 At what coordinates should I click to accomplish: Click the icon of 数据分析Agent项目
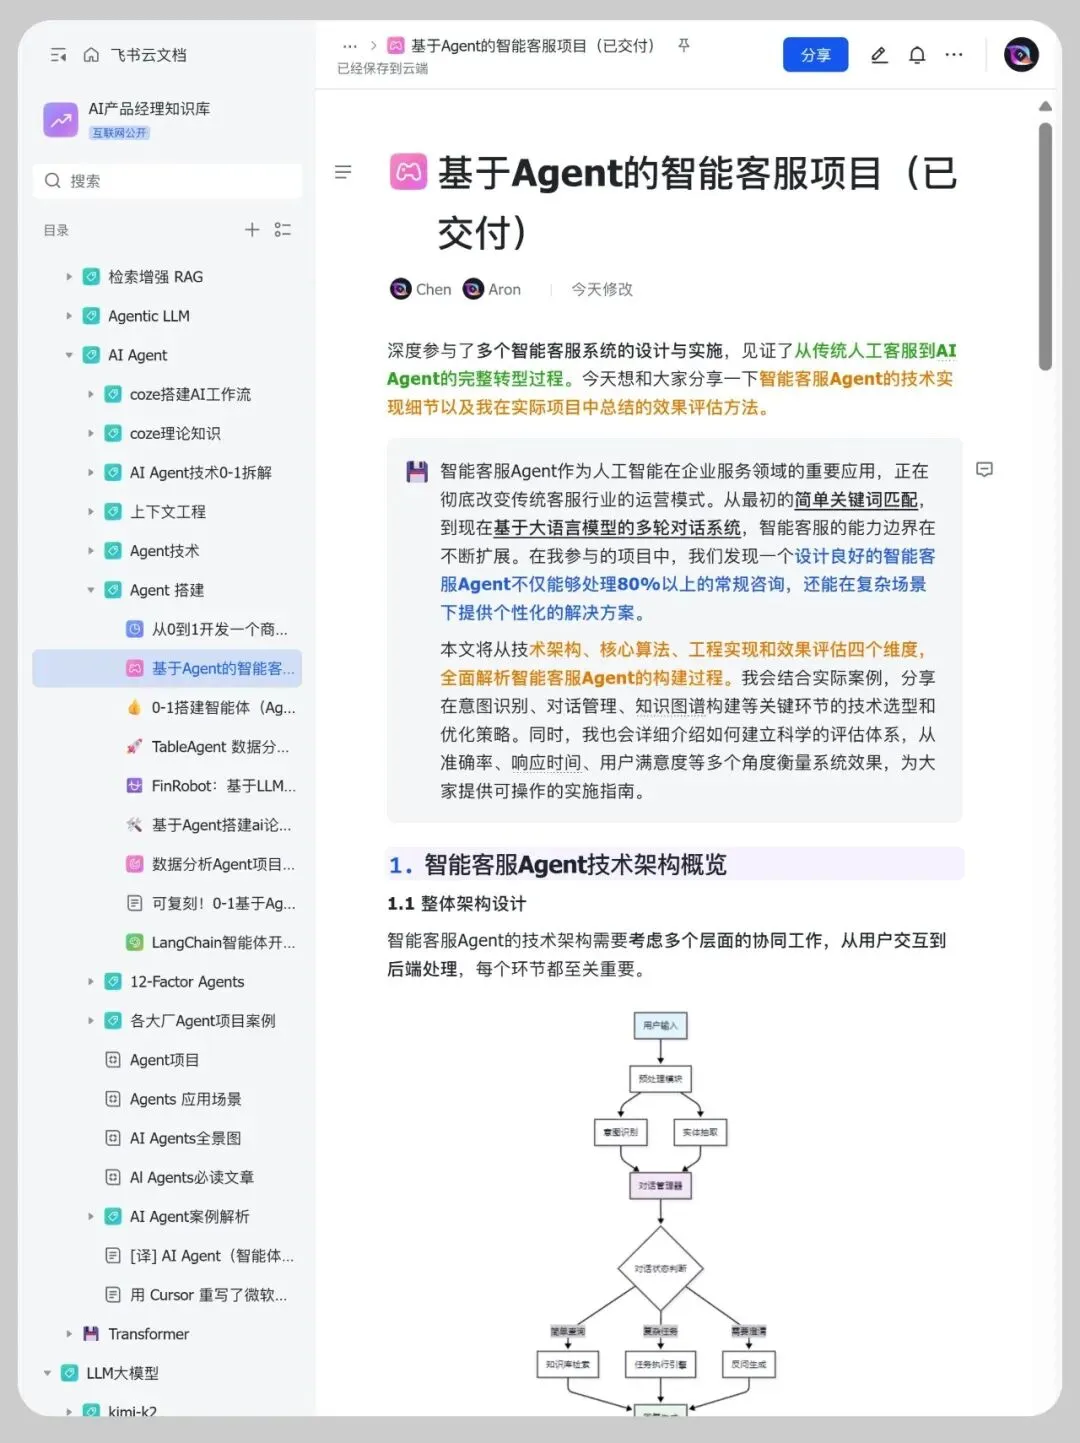pos(134,864)
